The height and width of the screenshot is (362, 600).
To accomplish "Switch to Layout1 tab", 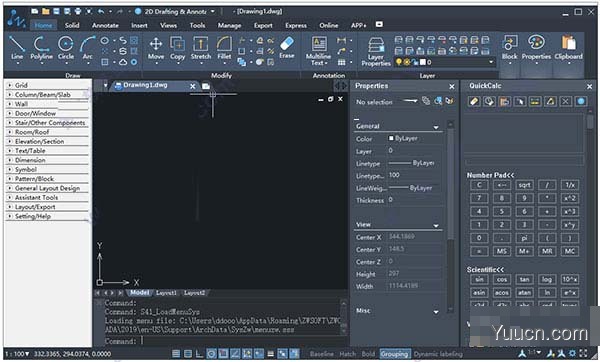I will point(166,293).
